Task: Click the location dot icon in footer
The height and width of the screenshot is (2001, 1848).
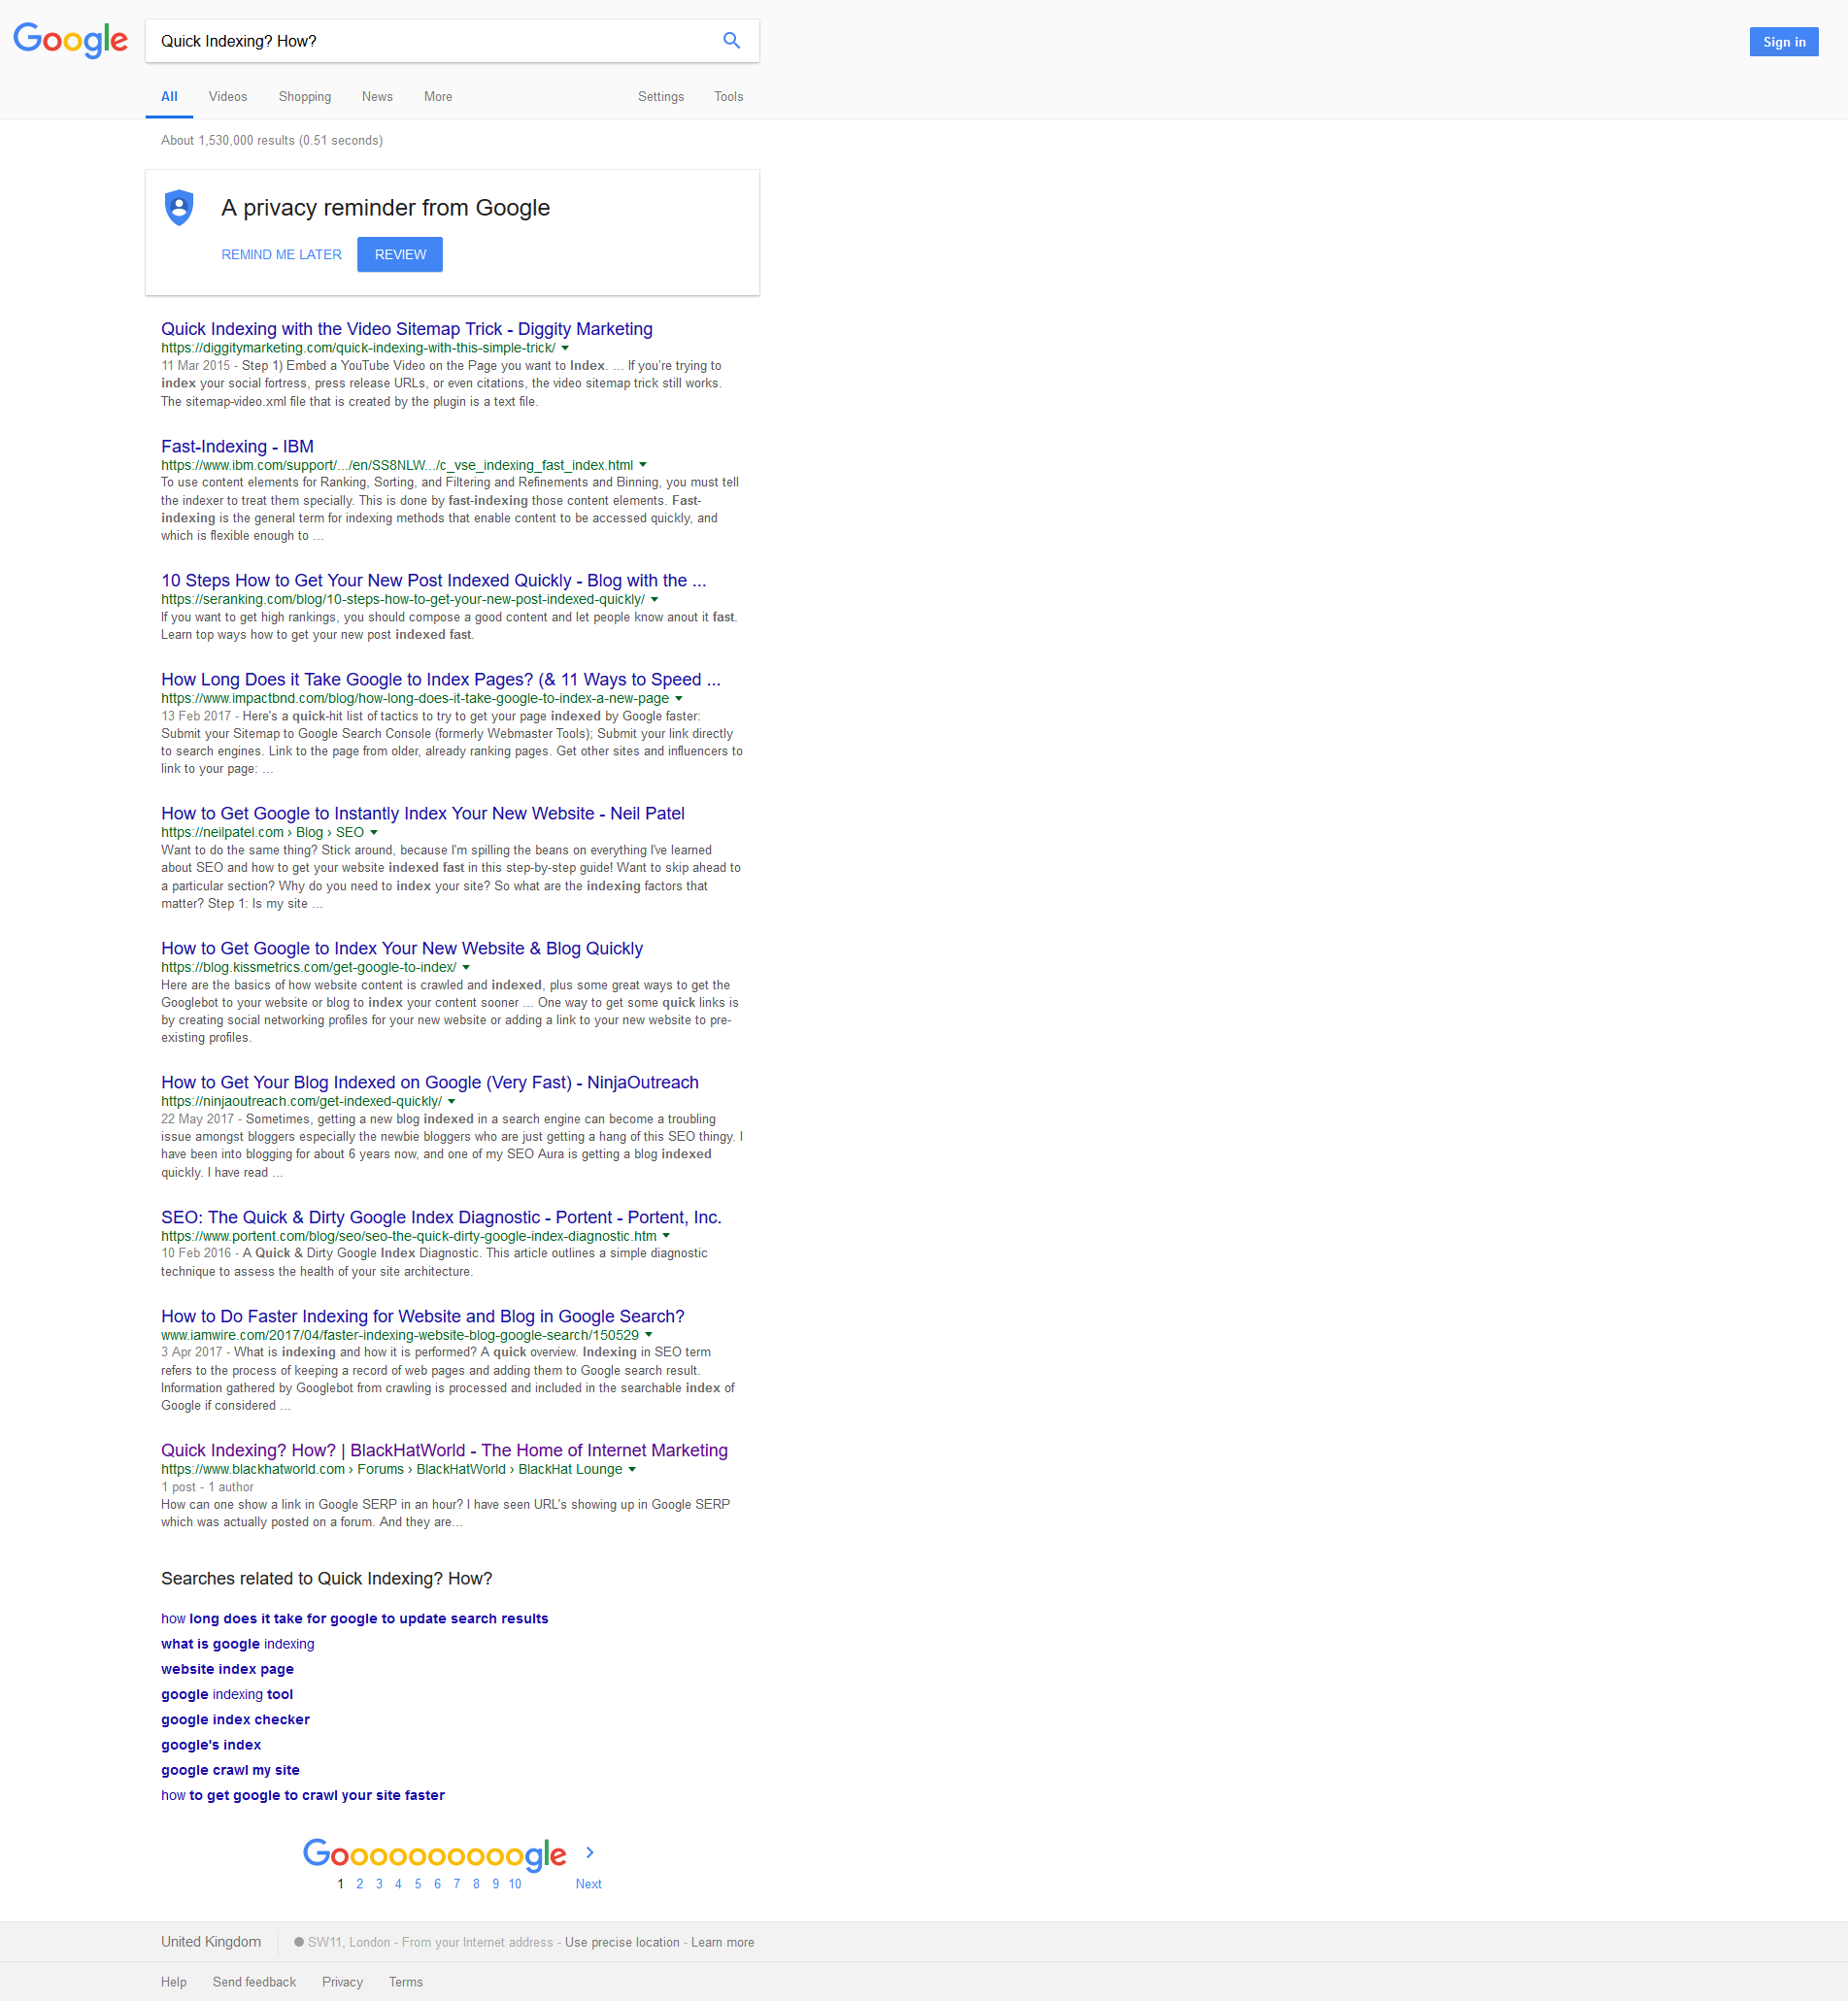Action: [x=299, y=1942]
